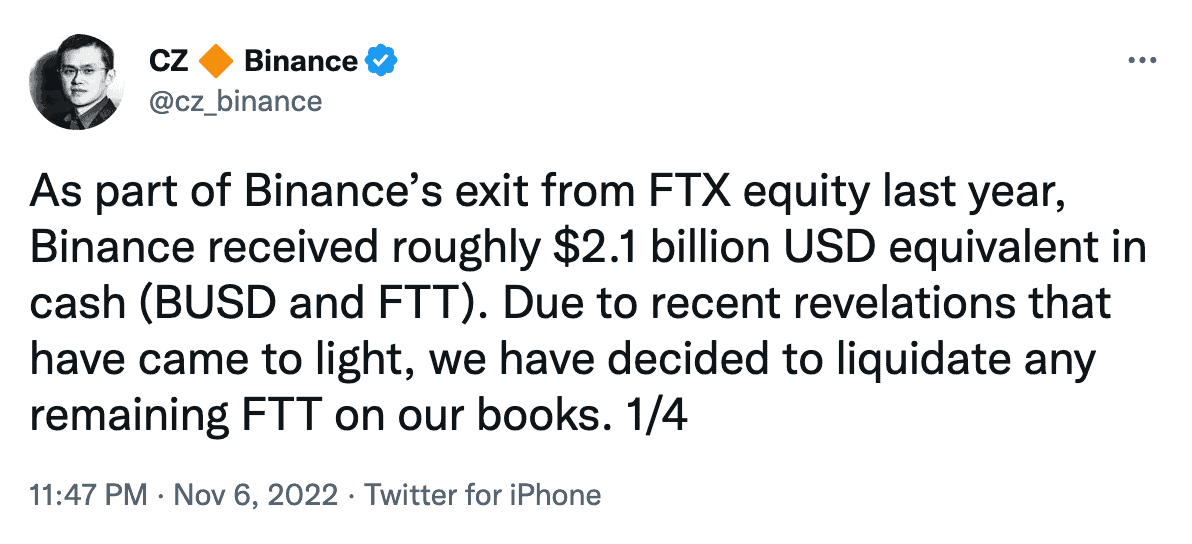Screen dimensions: 1192x544
Task: Open the "Twitter for iPhone" source link
Action: [482, 494]
